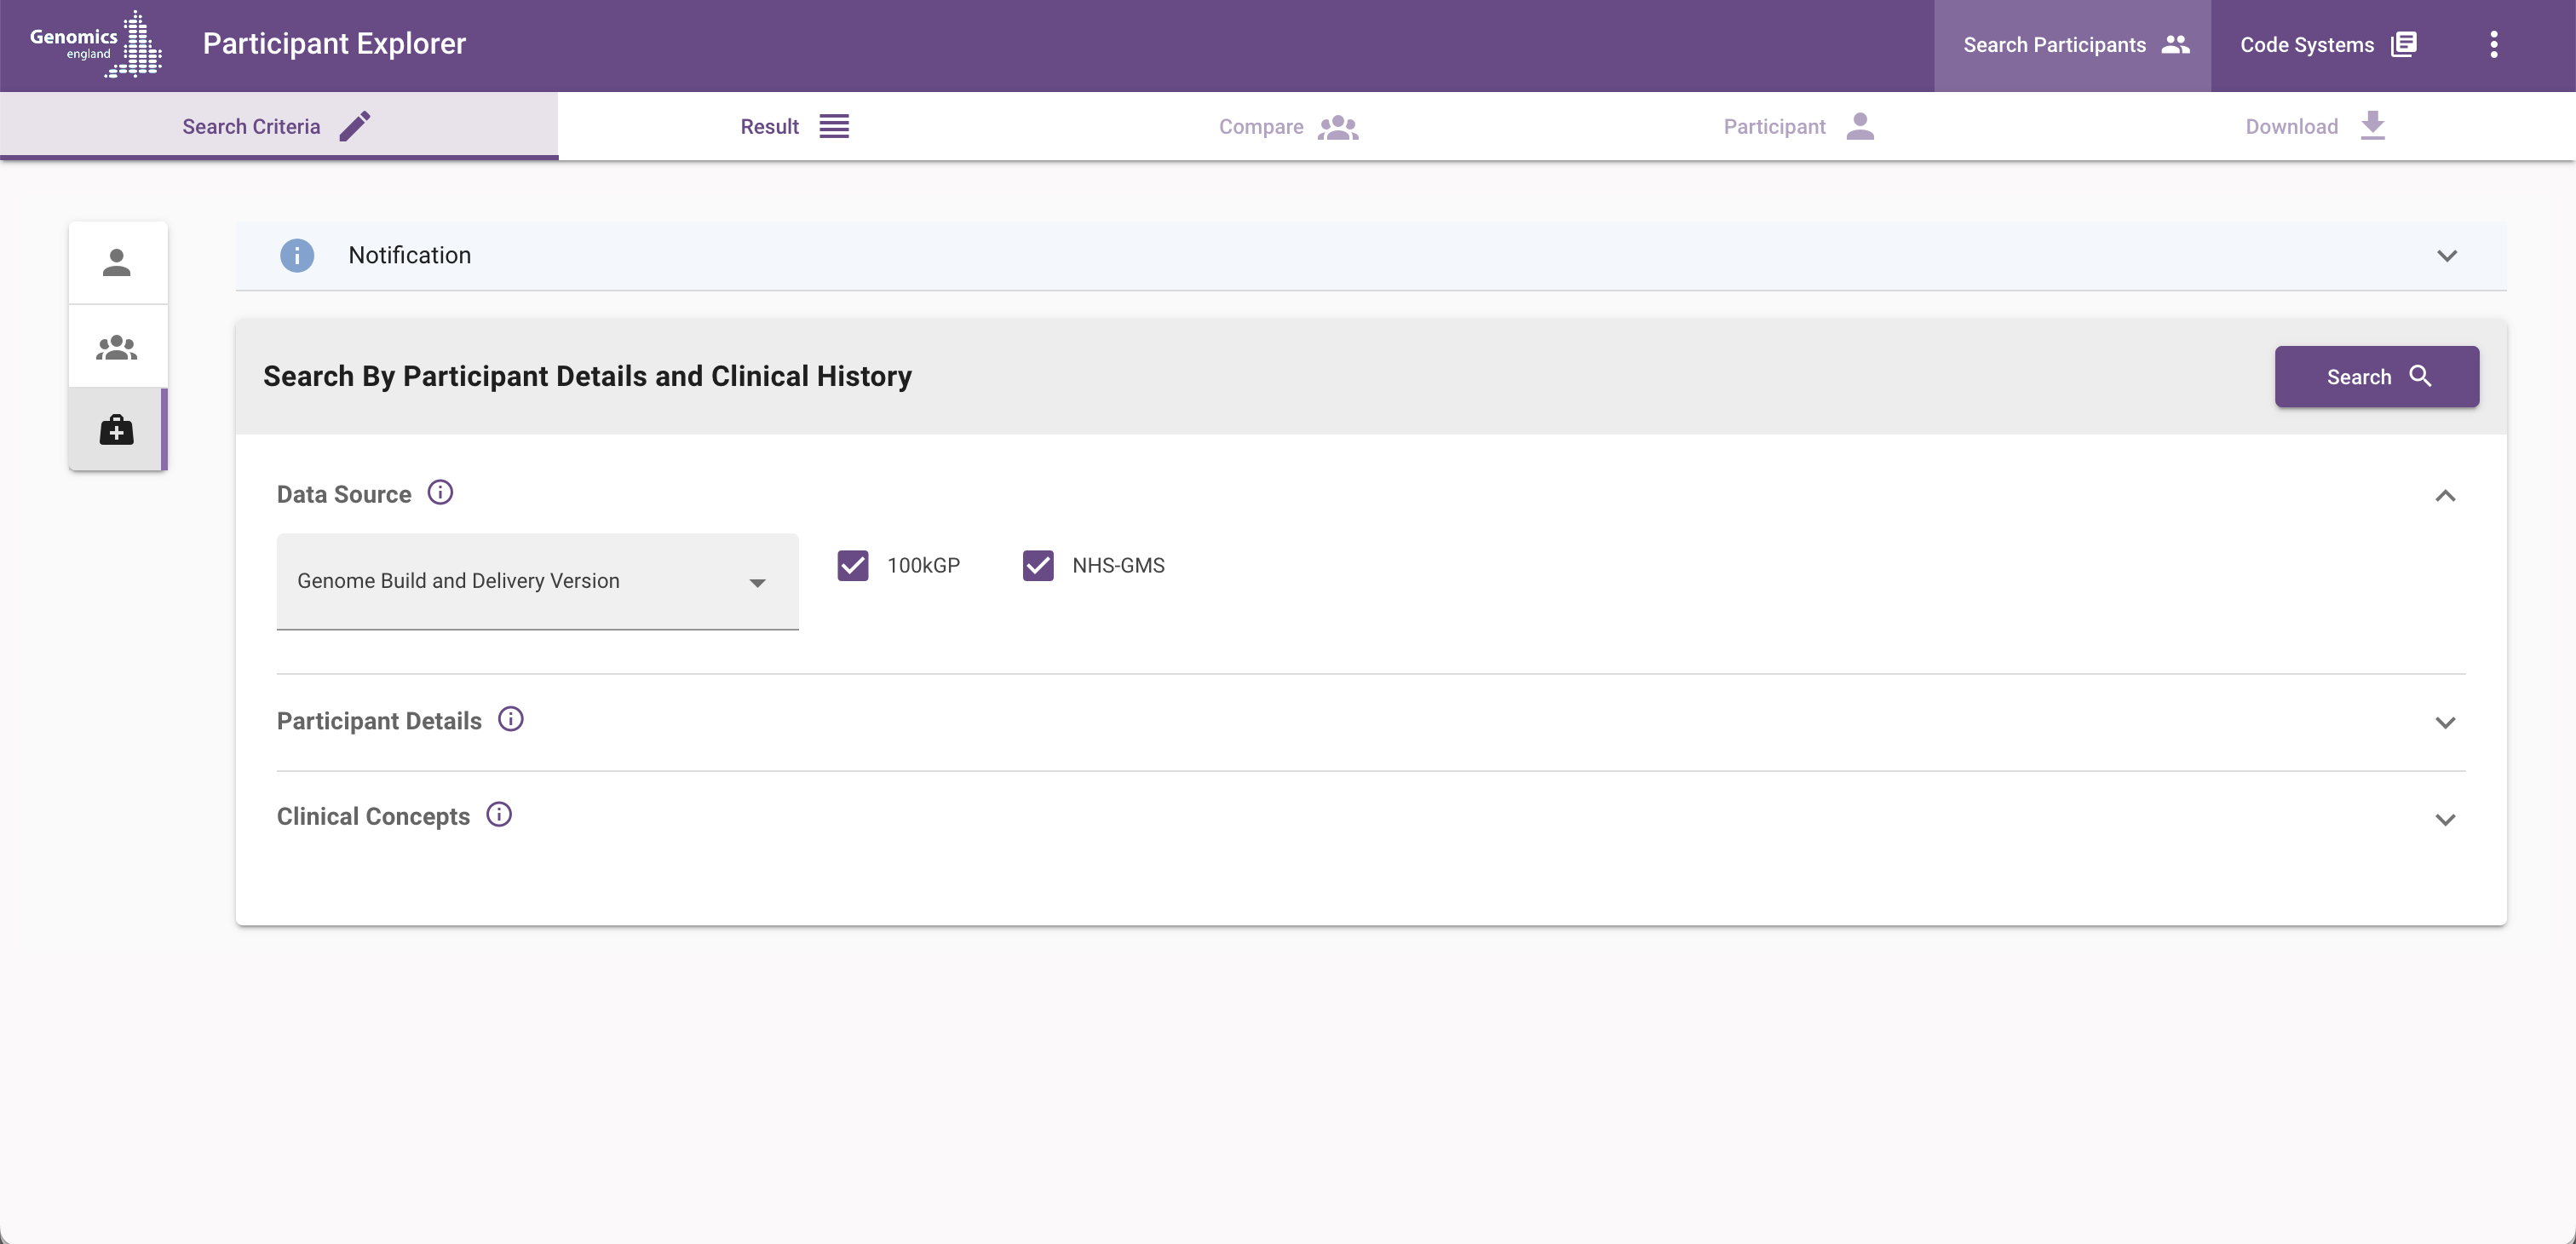Click the blue Notification info icon

pyautogui.click(x=297, y=256)
